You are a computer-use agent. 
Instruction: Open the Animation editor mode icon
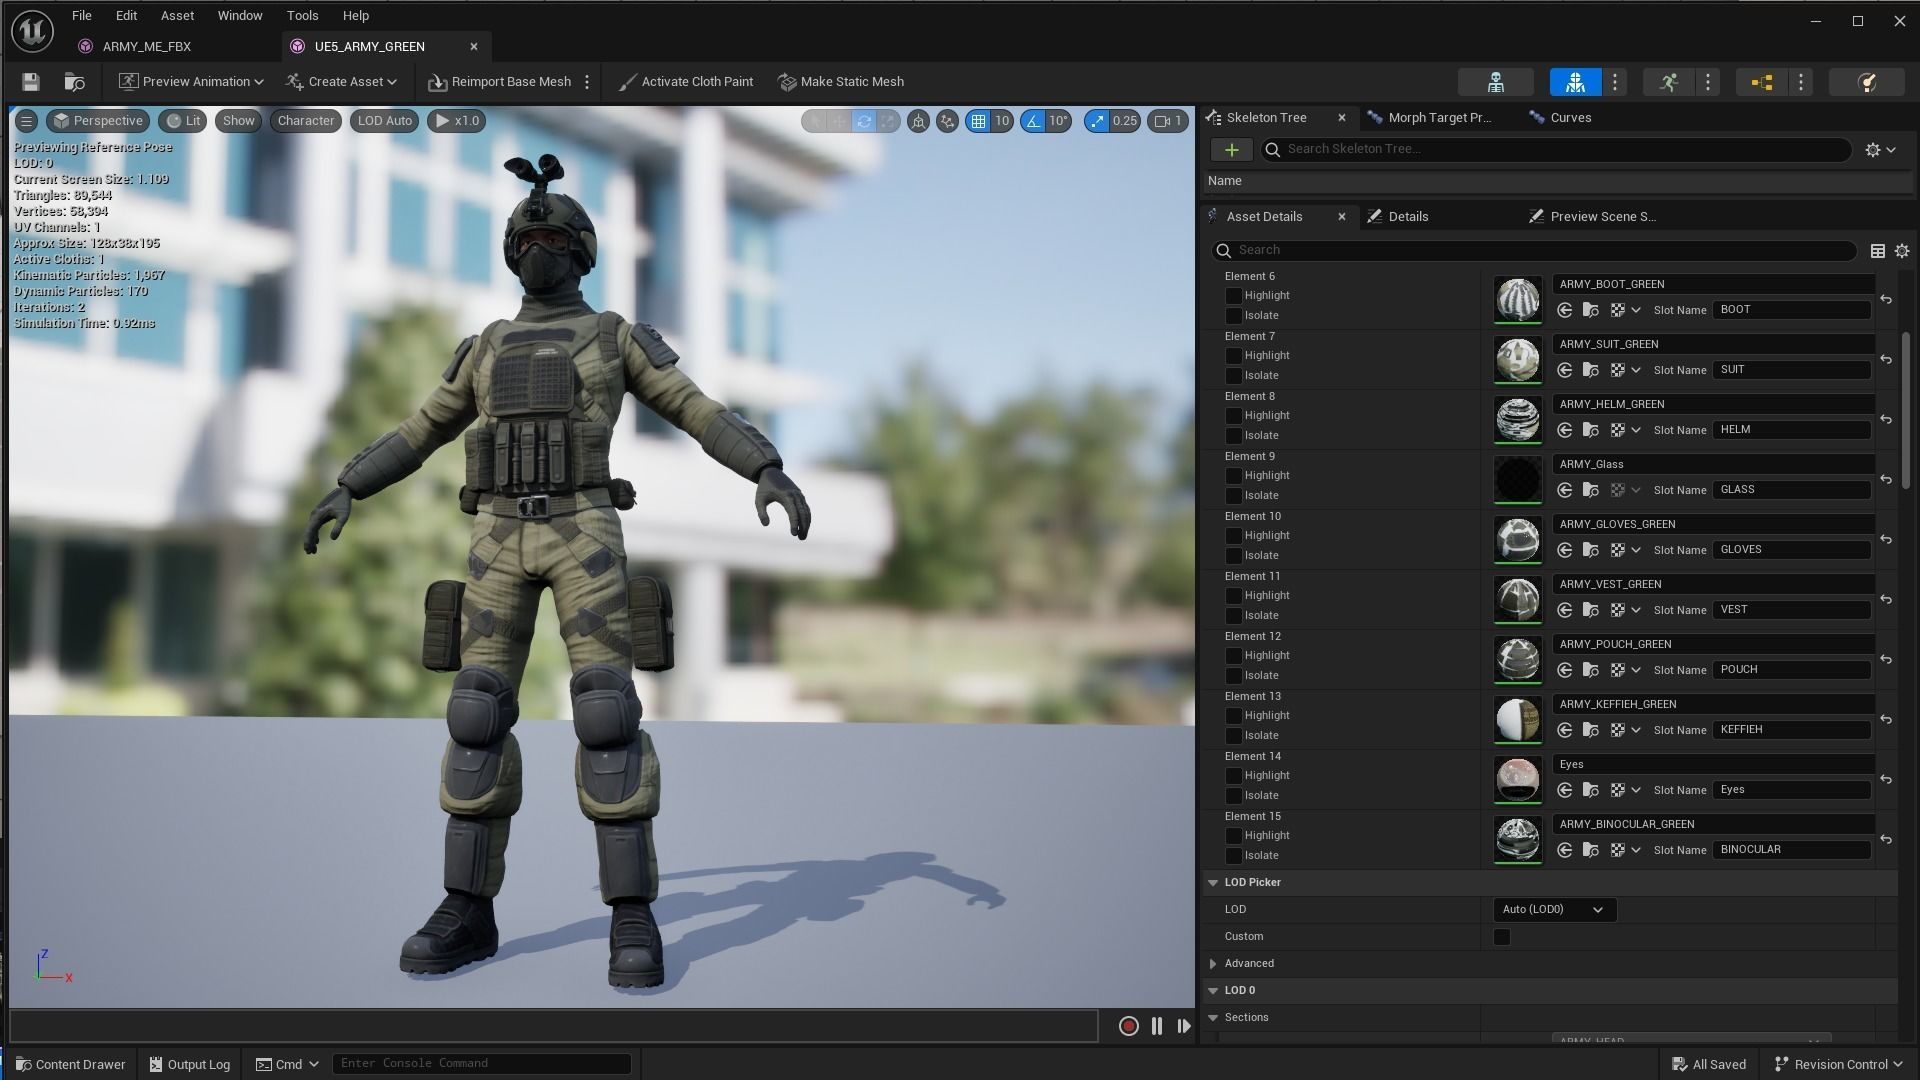pyautogui.click(x=1668, y=82)
